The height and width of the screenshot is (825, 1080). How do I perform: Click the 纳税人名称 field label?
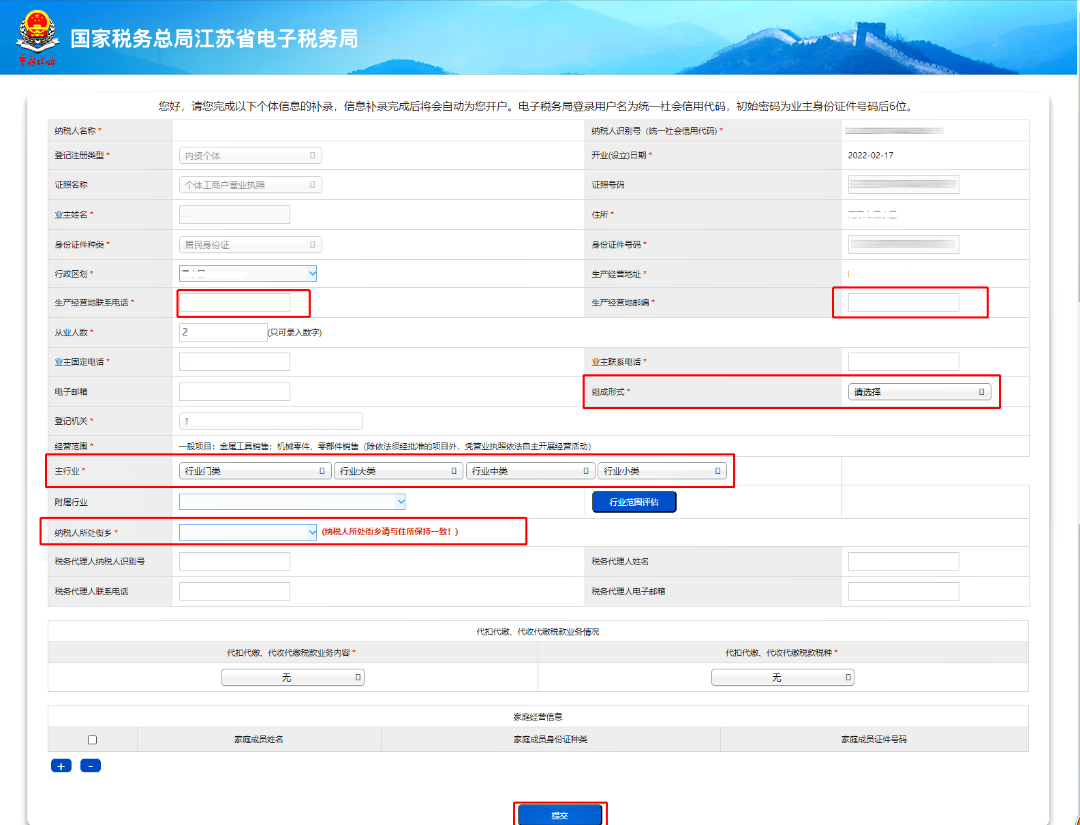point(76,131)
